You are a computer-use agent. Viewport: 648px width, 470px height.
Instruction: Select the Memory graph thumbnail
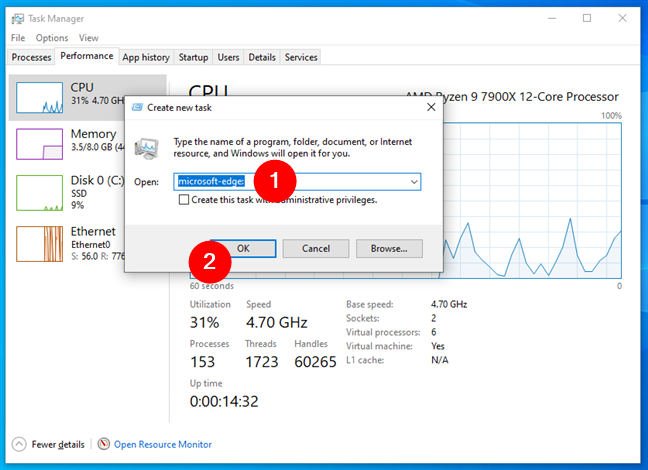[x=40, y=144]
